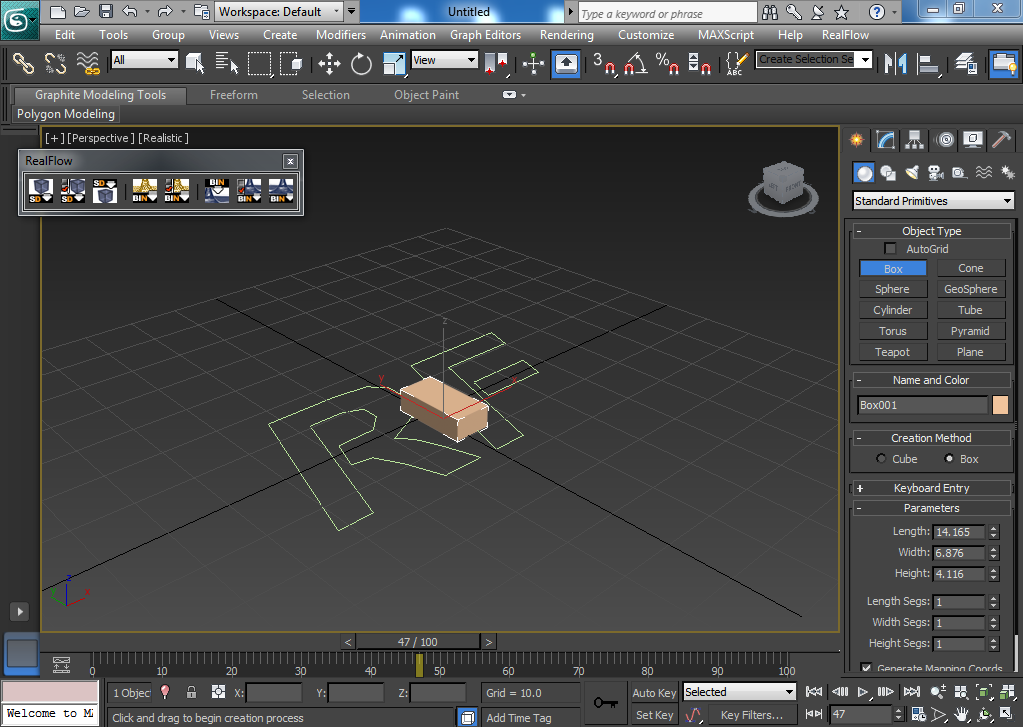Click the first SD export icon in RealFlow toolbar
This screenshot has height=727, width=1023.
40,191
